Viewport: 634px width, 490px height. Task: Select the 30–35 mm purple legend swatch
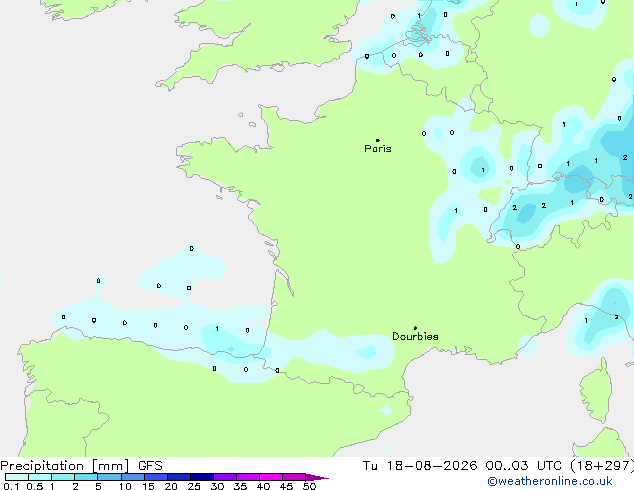click(224, 477)
